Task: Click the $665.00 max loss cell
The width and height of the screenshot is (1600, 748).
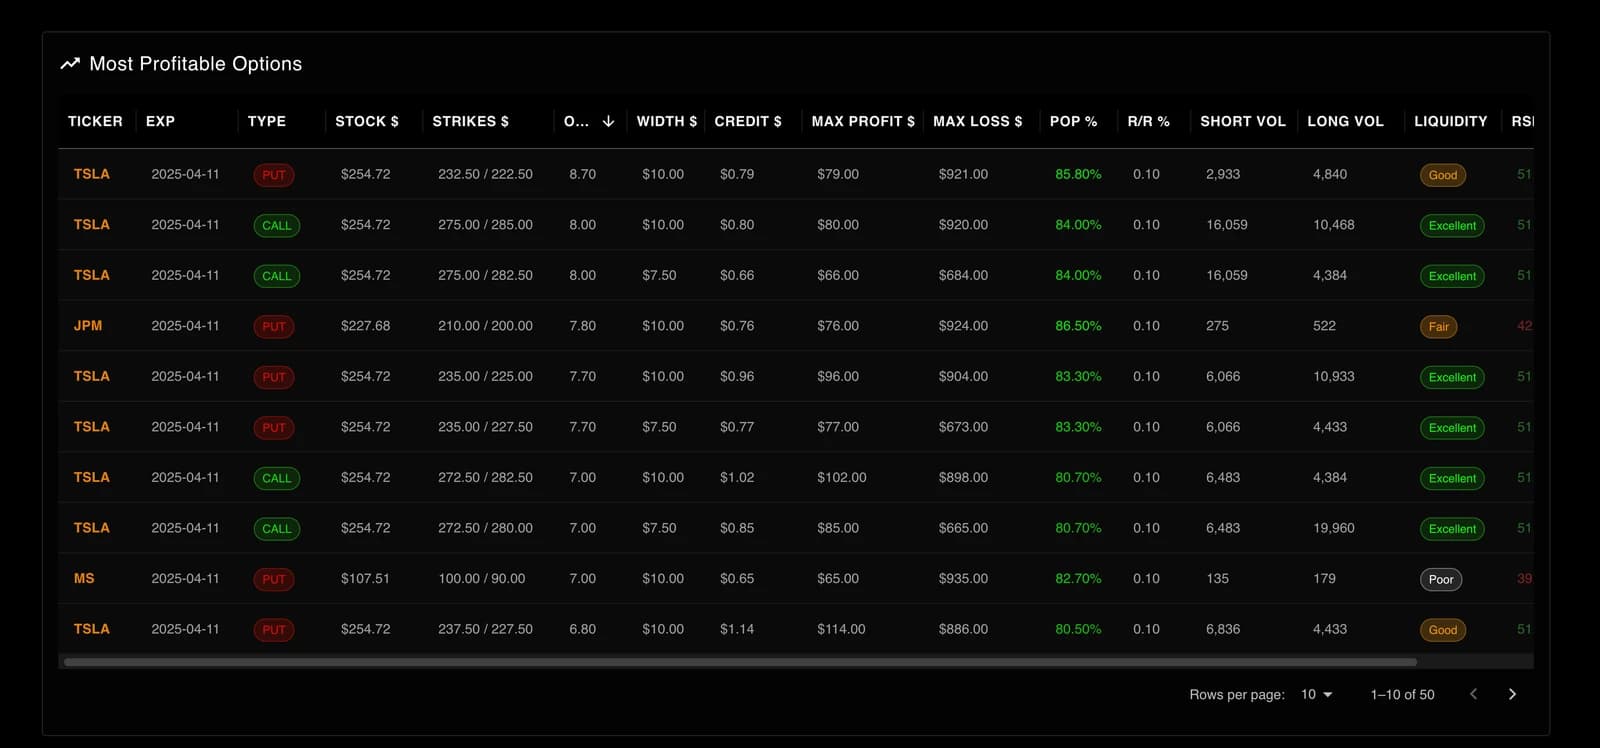Action: click(963, 528)
